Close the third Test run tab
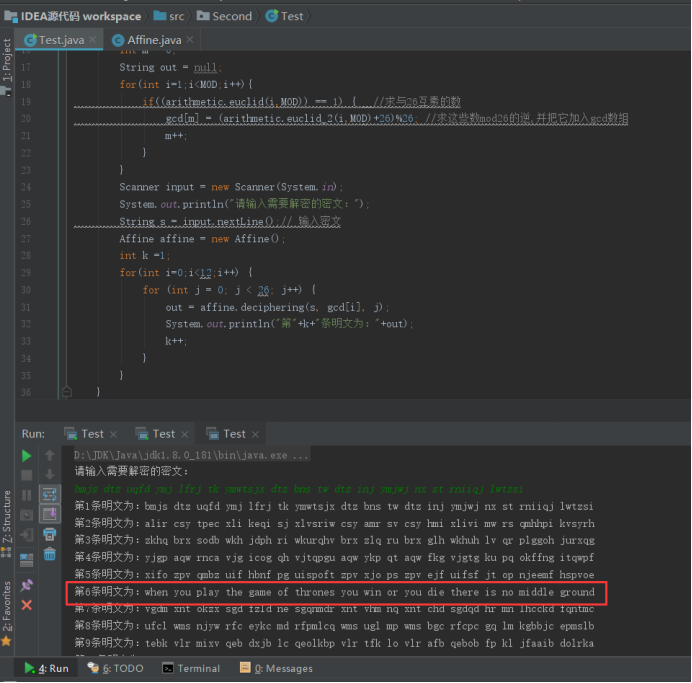The width and height of the screenshot is (692, 683). coord(255,435)
